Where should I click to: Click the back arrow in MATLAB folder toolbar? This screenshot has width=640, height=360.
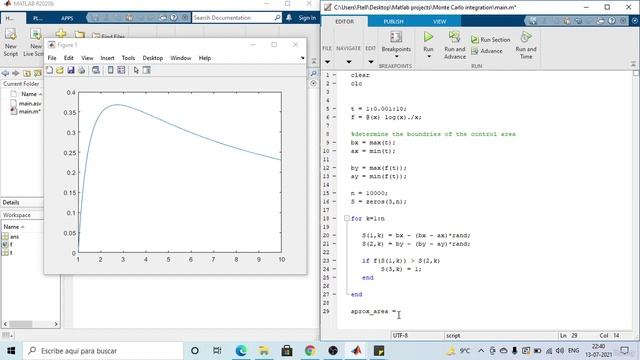[5, 73]
